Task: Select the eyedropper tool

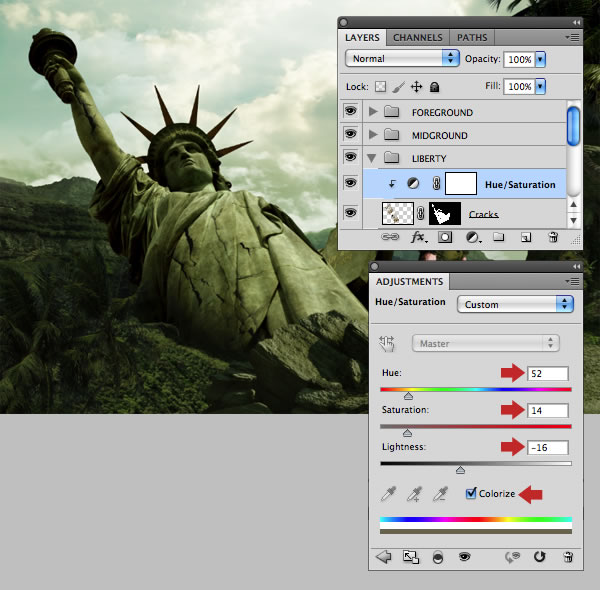Action: pos(389,494)
